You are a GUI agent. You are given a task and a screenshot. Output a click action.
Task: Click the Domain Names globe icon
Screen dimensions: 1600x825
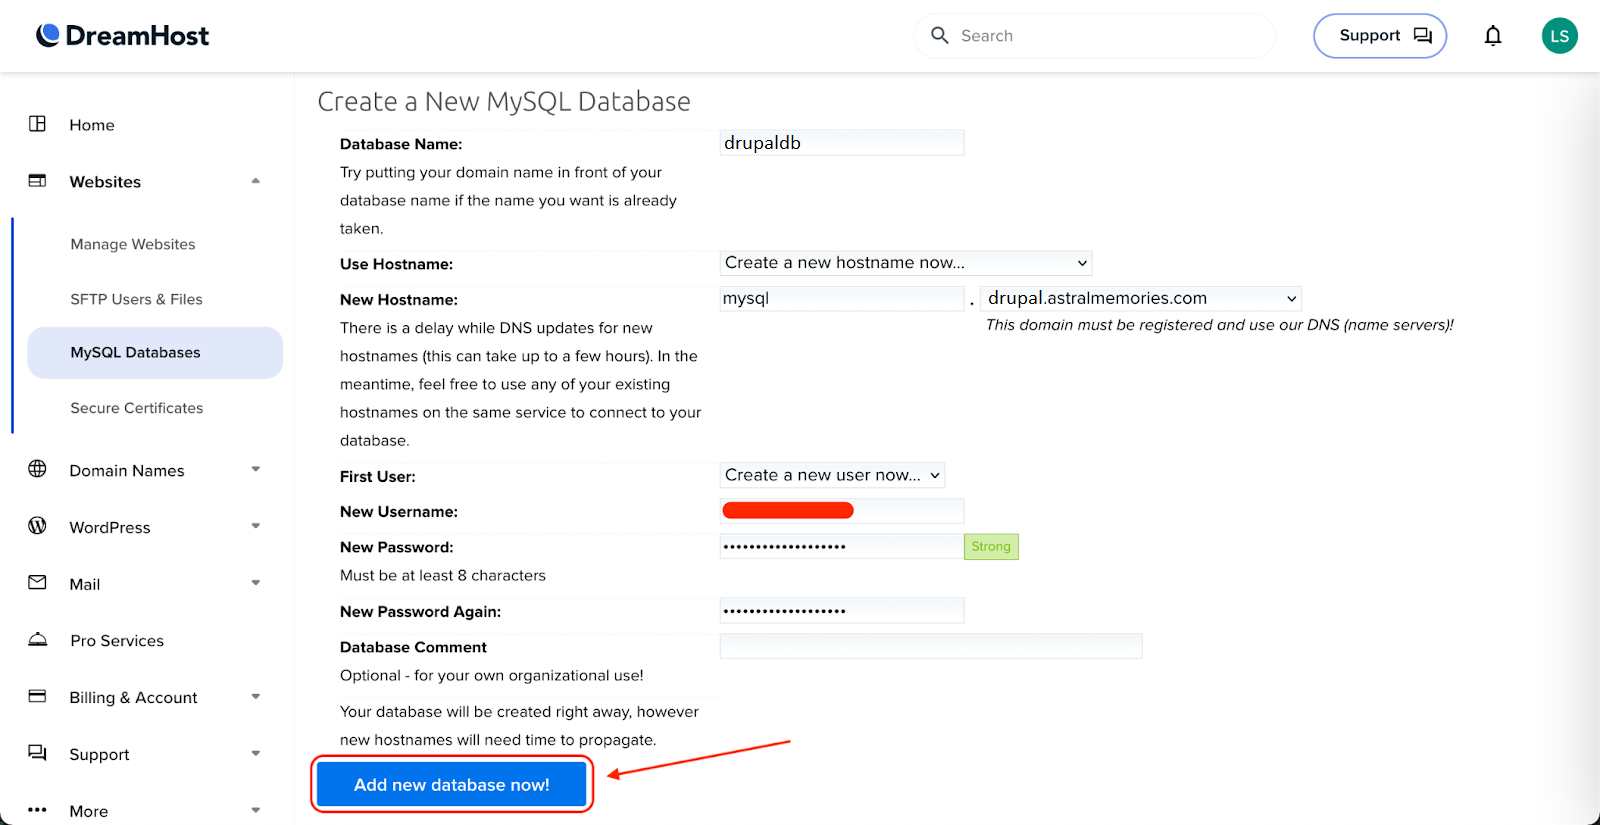[x=38, y=469]
